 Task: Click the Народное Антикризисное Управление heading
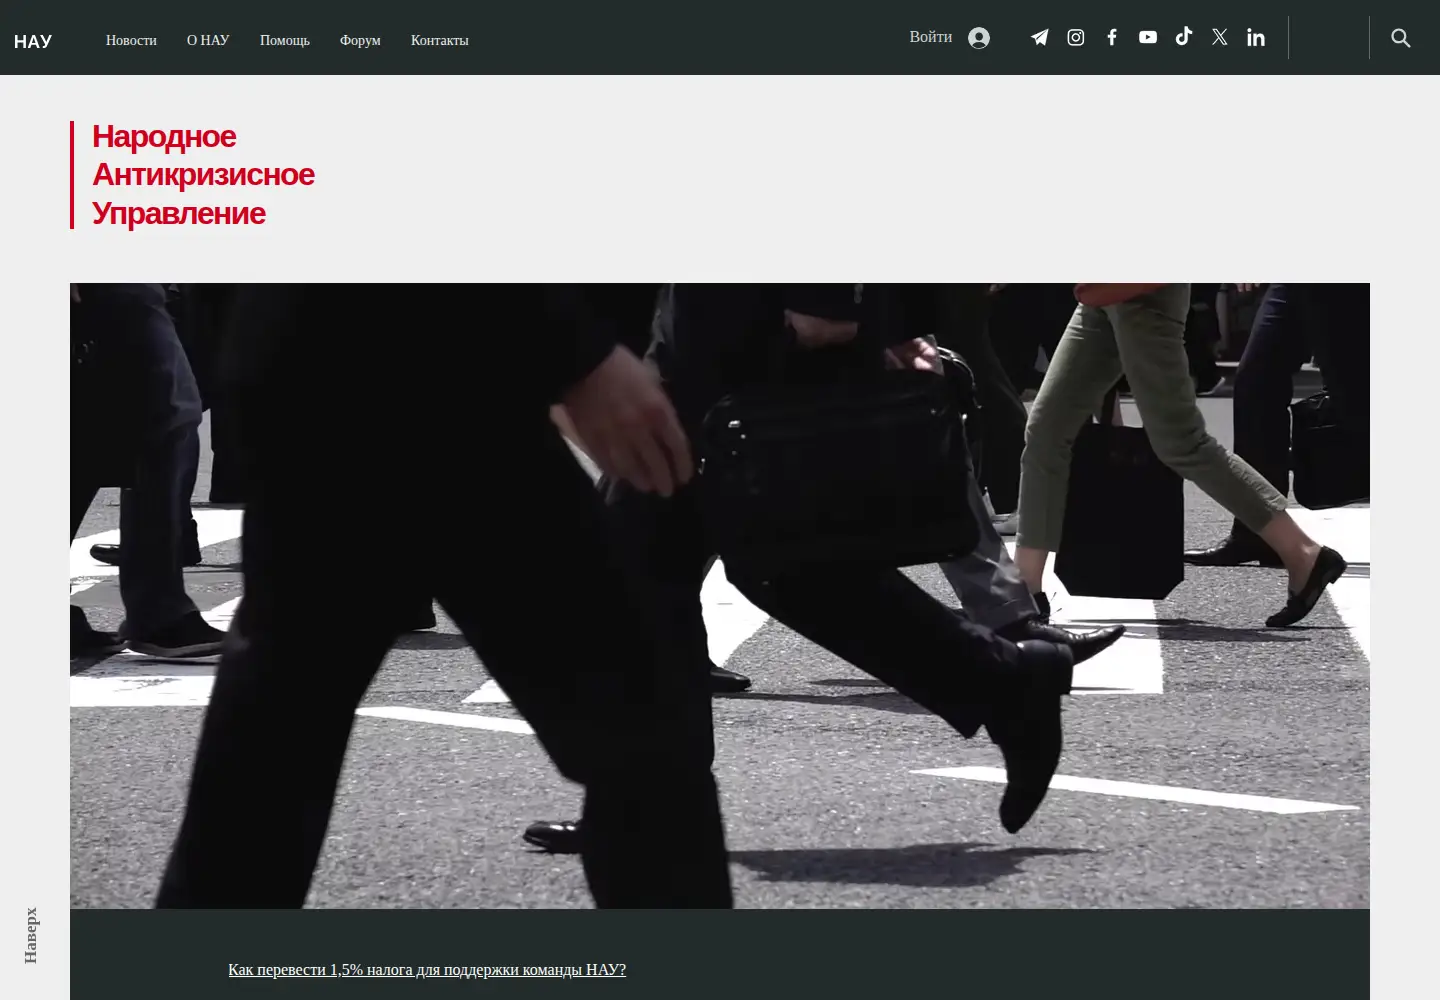(x=203, y=175)
